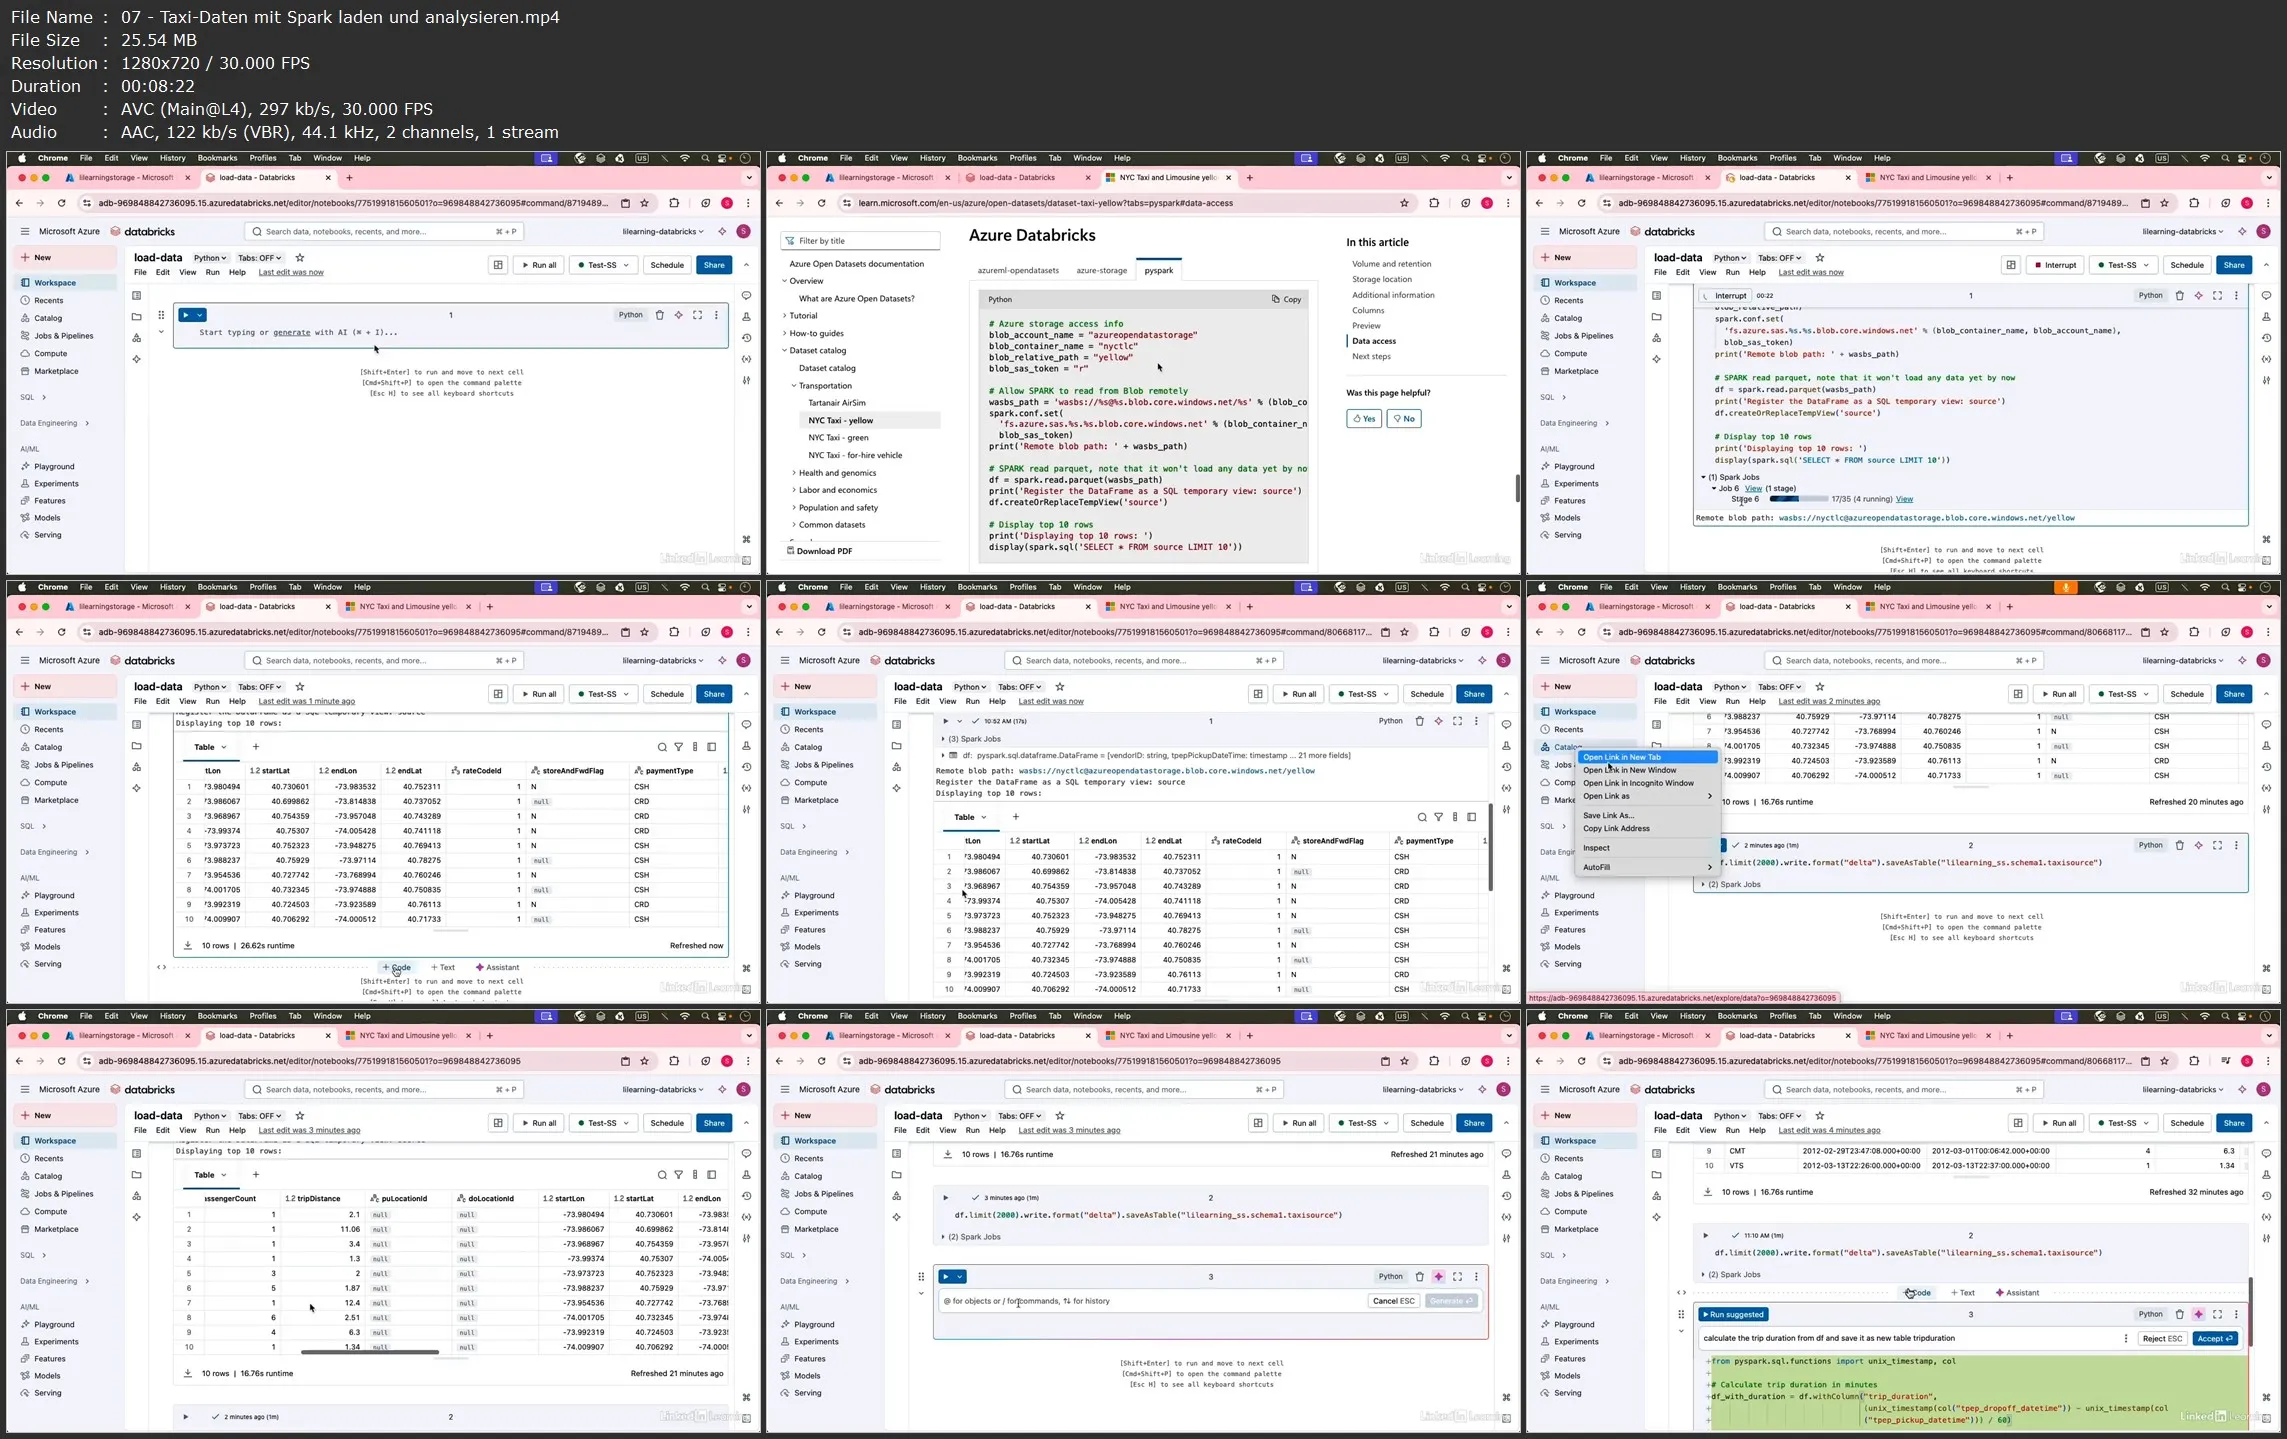
Task: Run the empty Start typing cell with play icon
Action: pyautogui.click(x=185, y=315)
